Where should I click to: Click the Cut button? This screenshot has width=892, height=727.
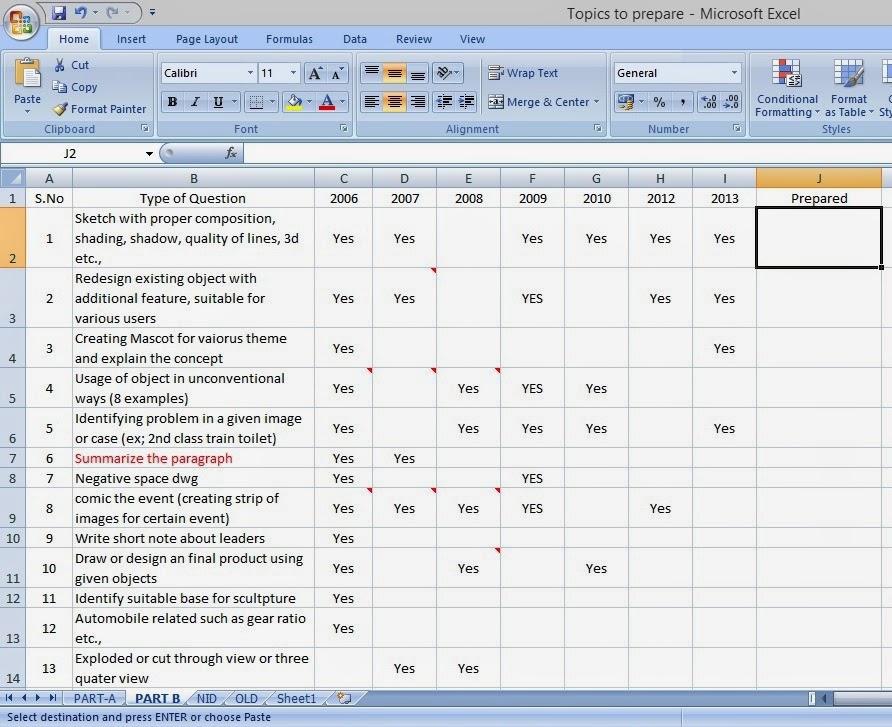pyautogui.click(x=72, y=65)
